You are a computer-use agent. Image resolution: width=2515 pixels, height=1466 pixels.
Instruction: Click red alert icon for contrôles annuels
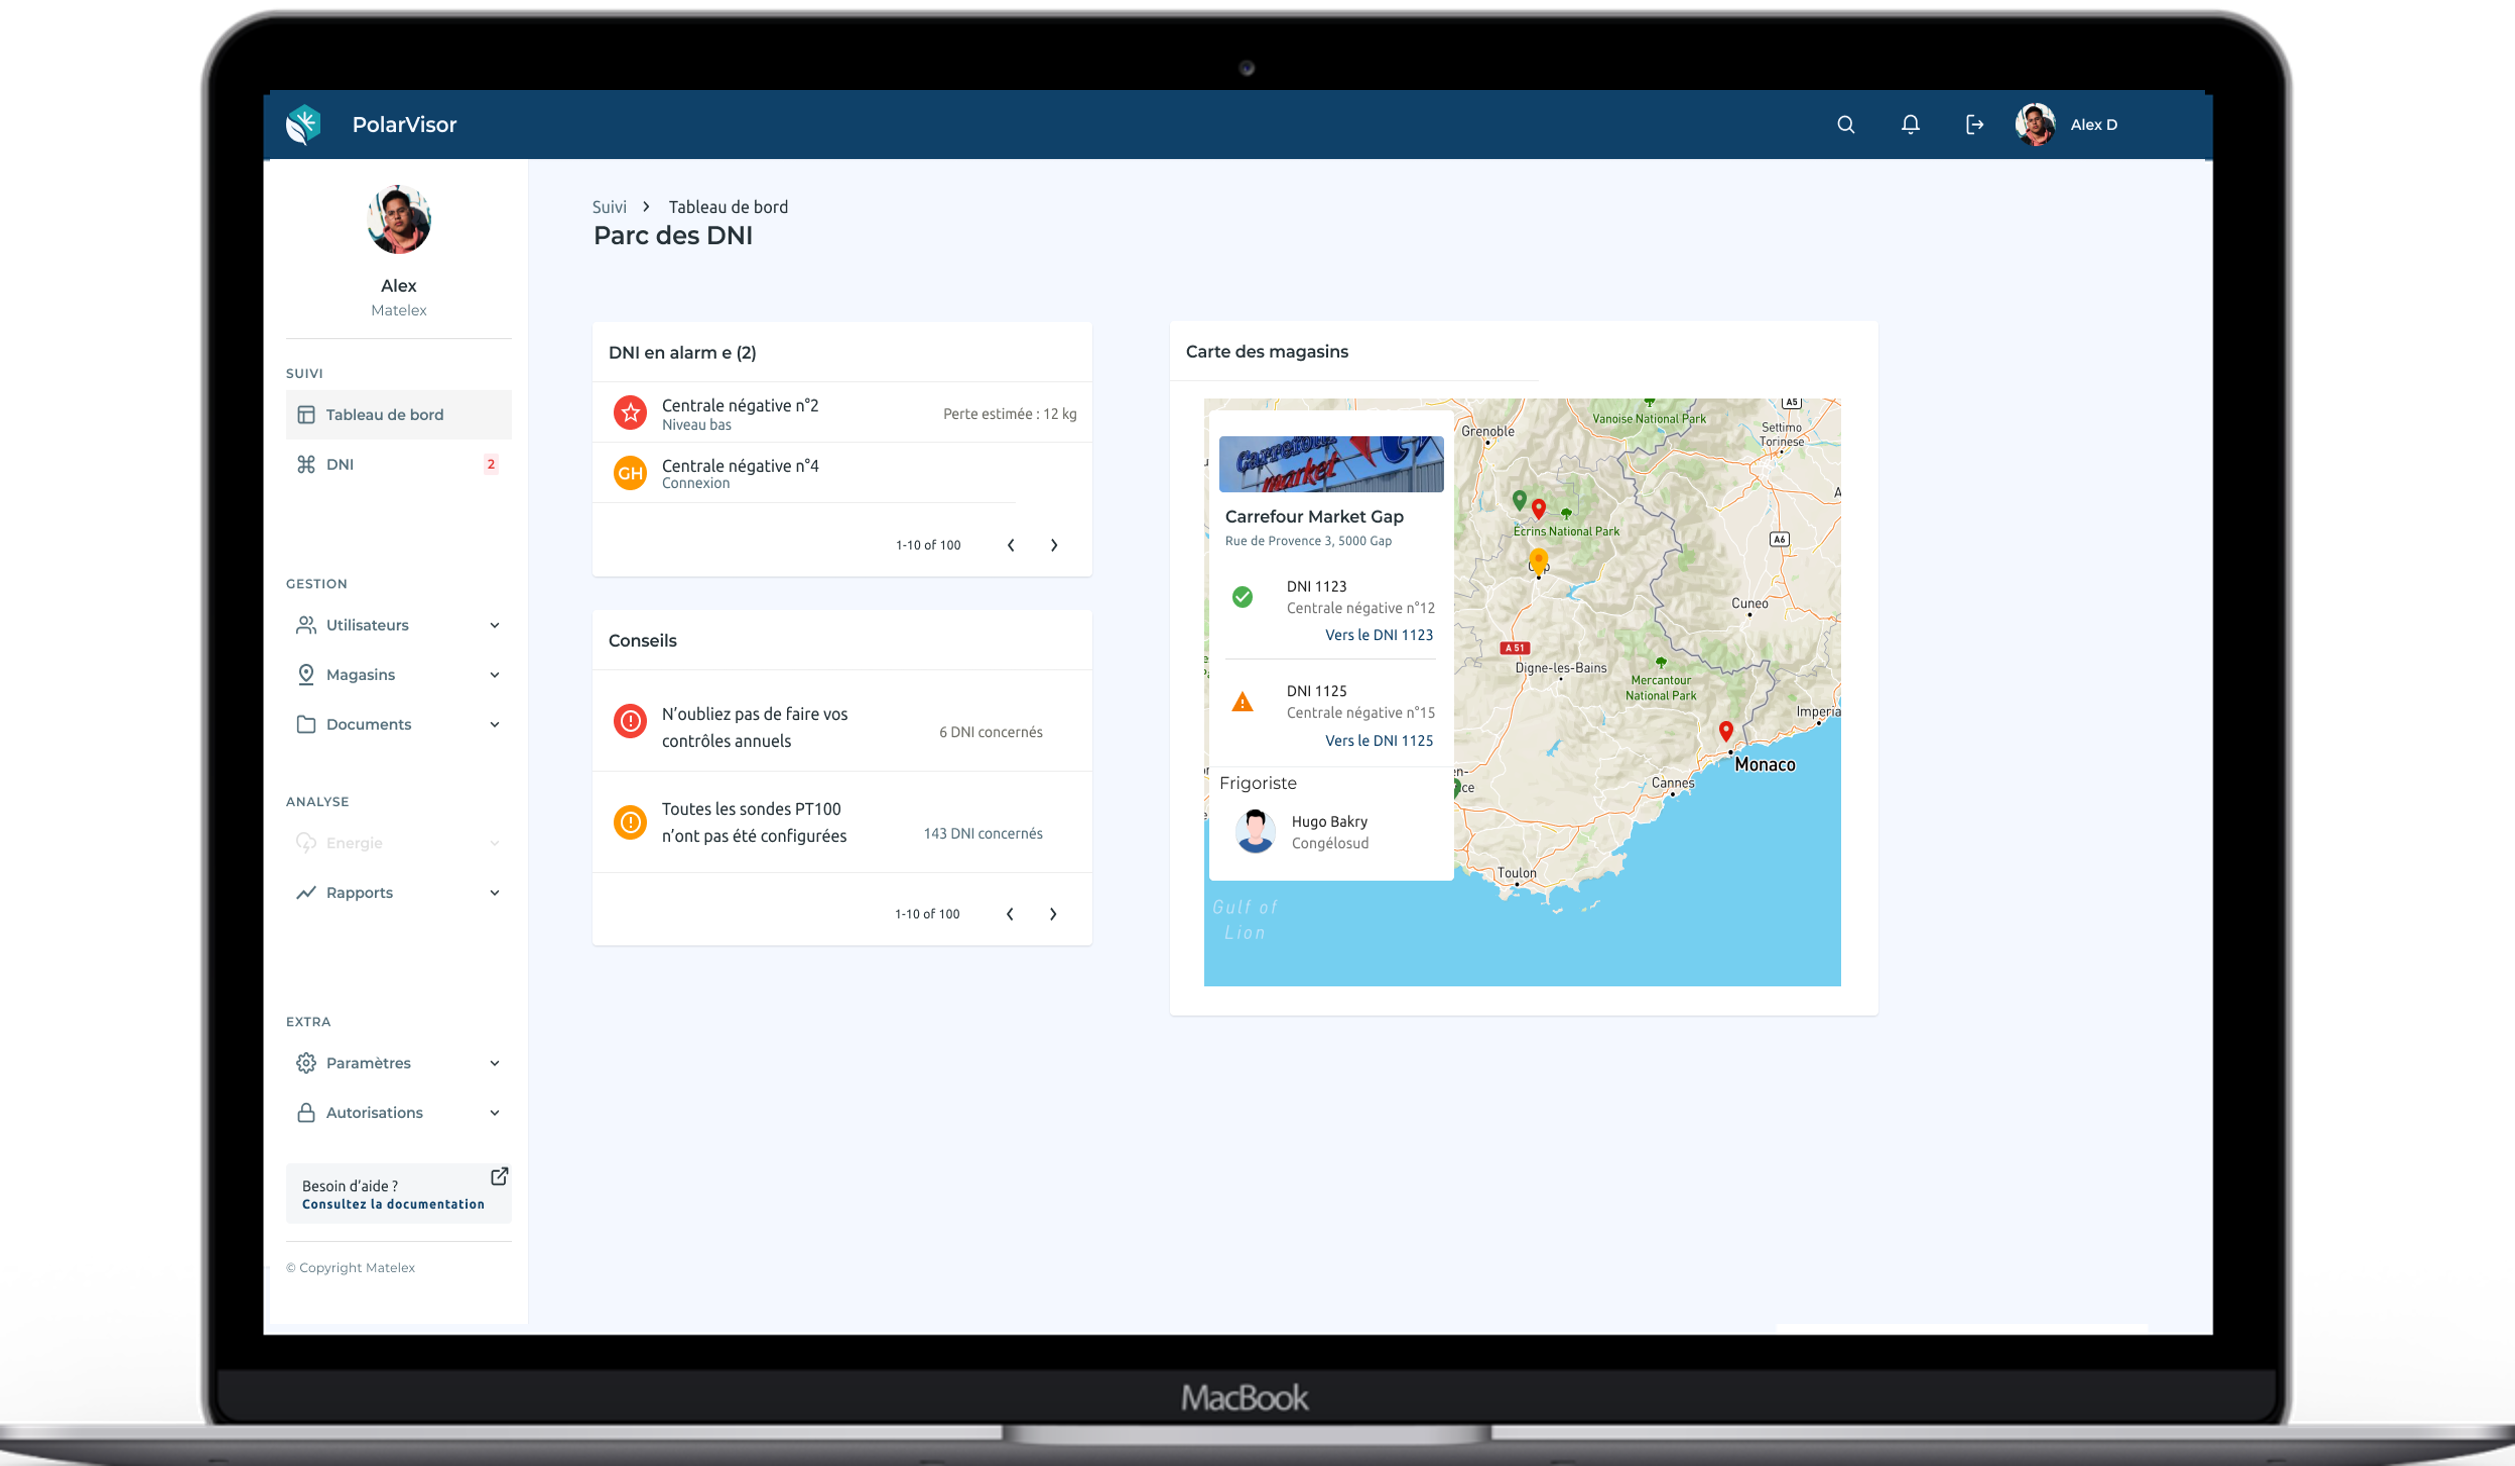[x=630, y=720]
